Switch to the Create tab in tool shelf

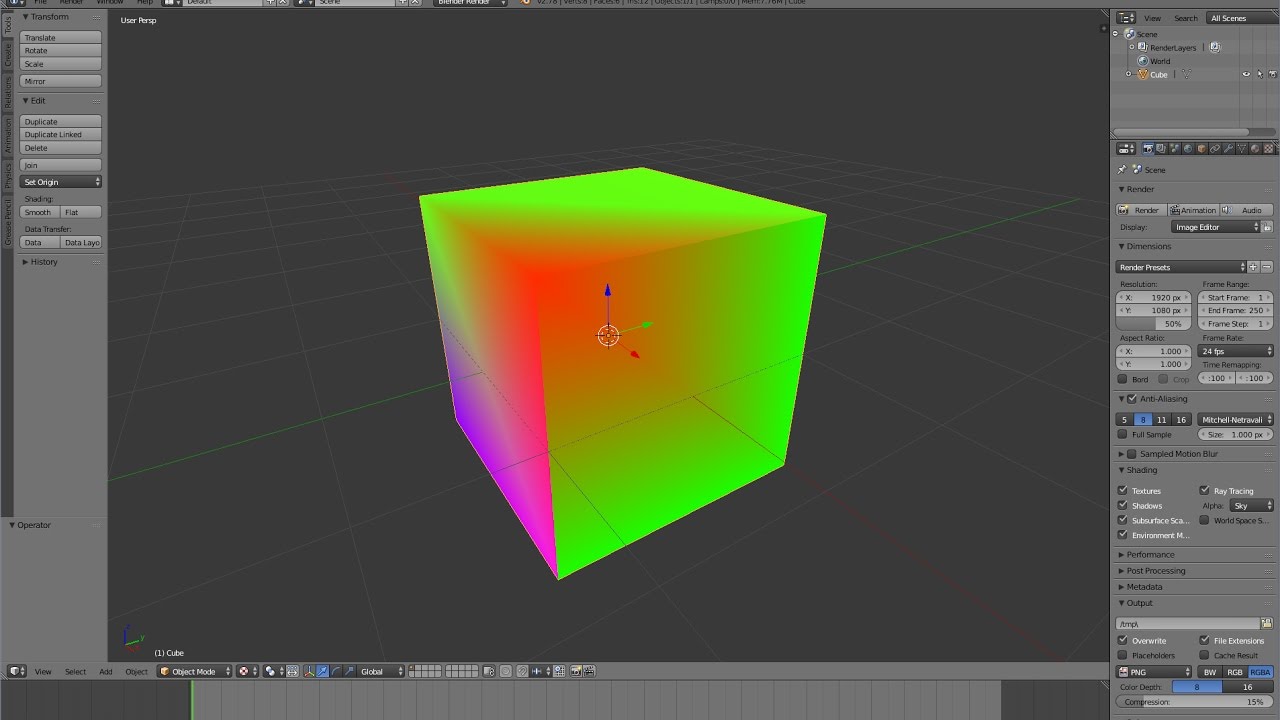[x=8, y=55]
